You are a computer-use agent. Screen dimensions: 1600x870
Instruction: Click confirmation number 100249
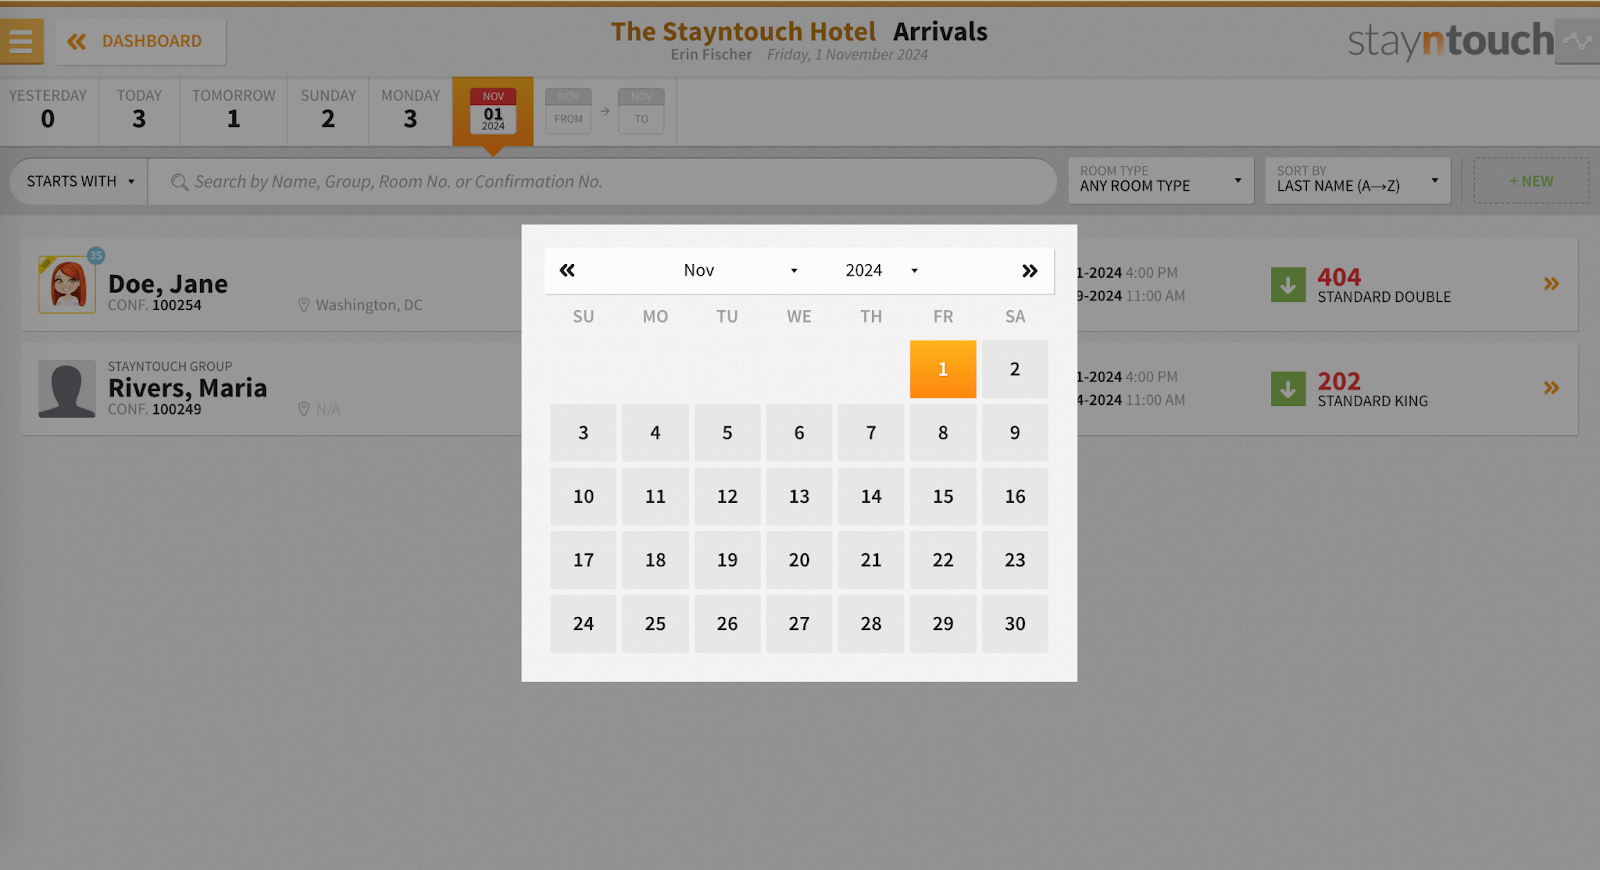coord(177,409)
